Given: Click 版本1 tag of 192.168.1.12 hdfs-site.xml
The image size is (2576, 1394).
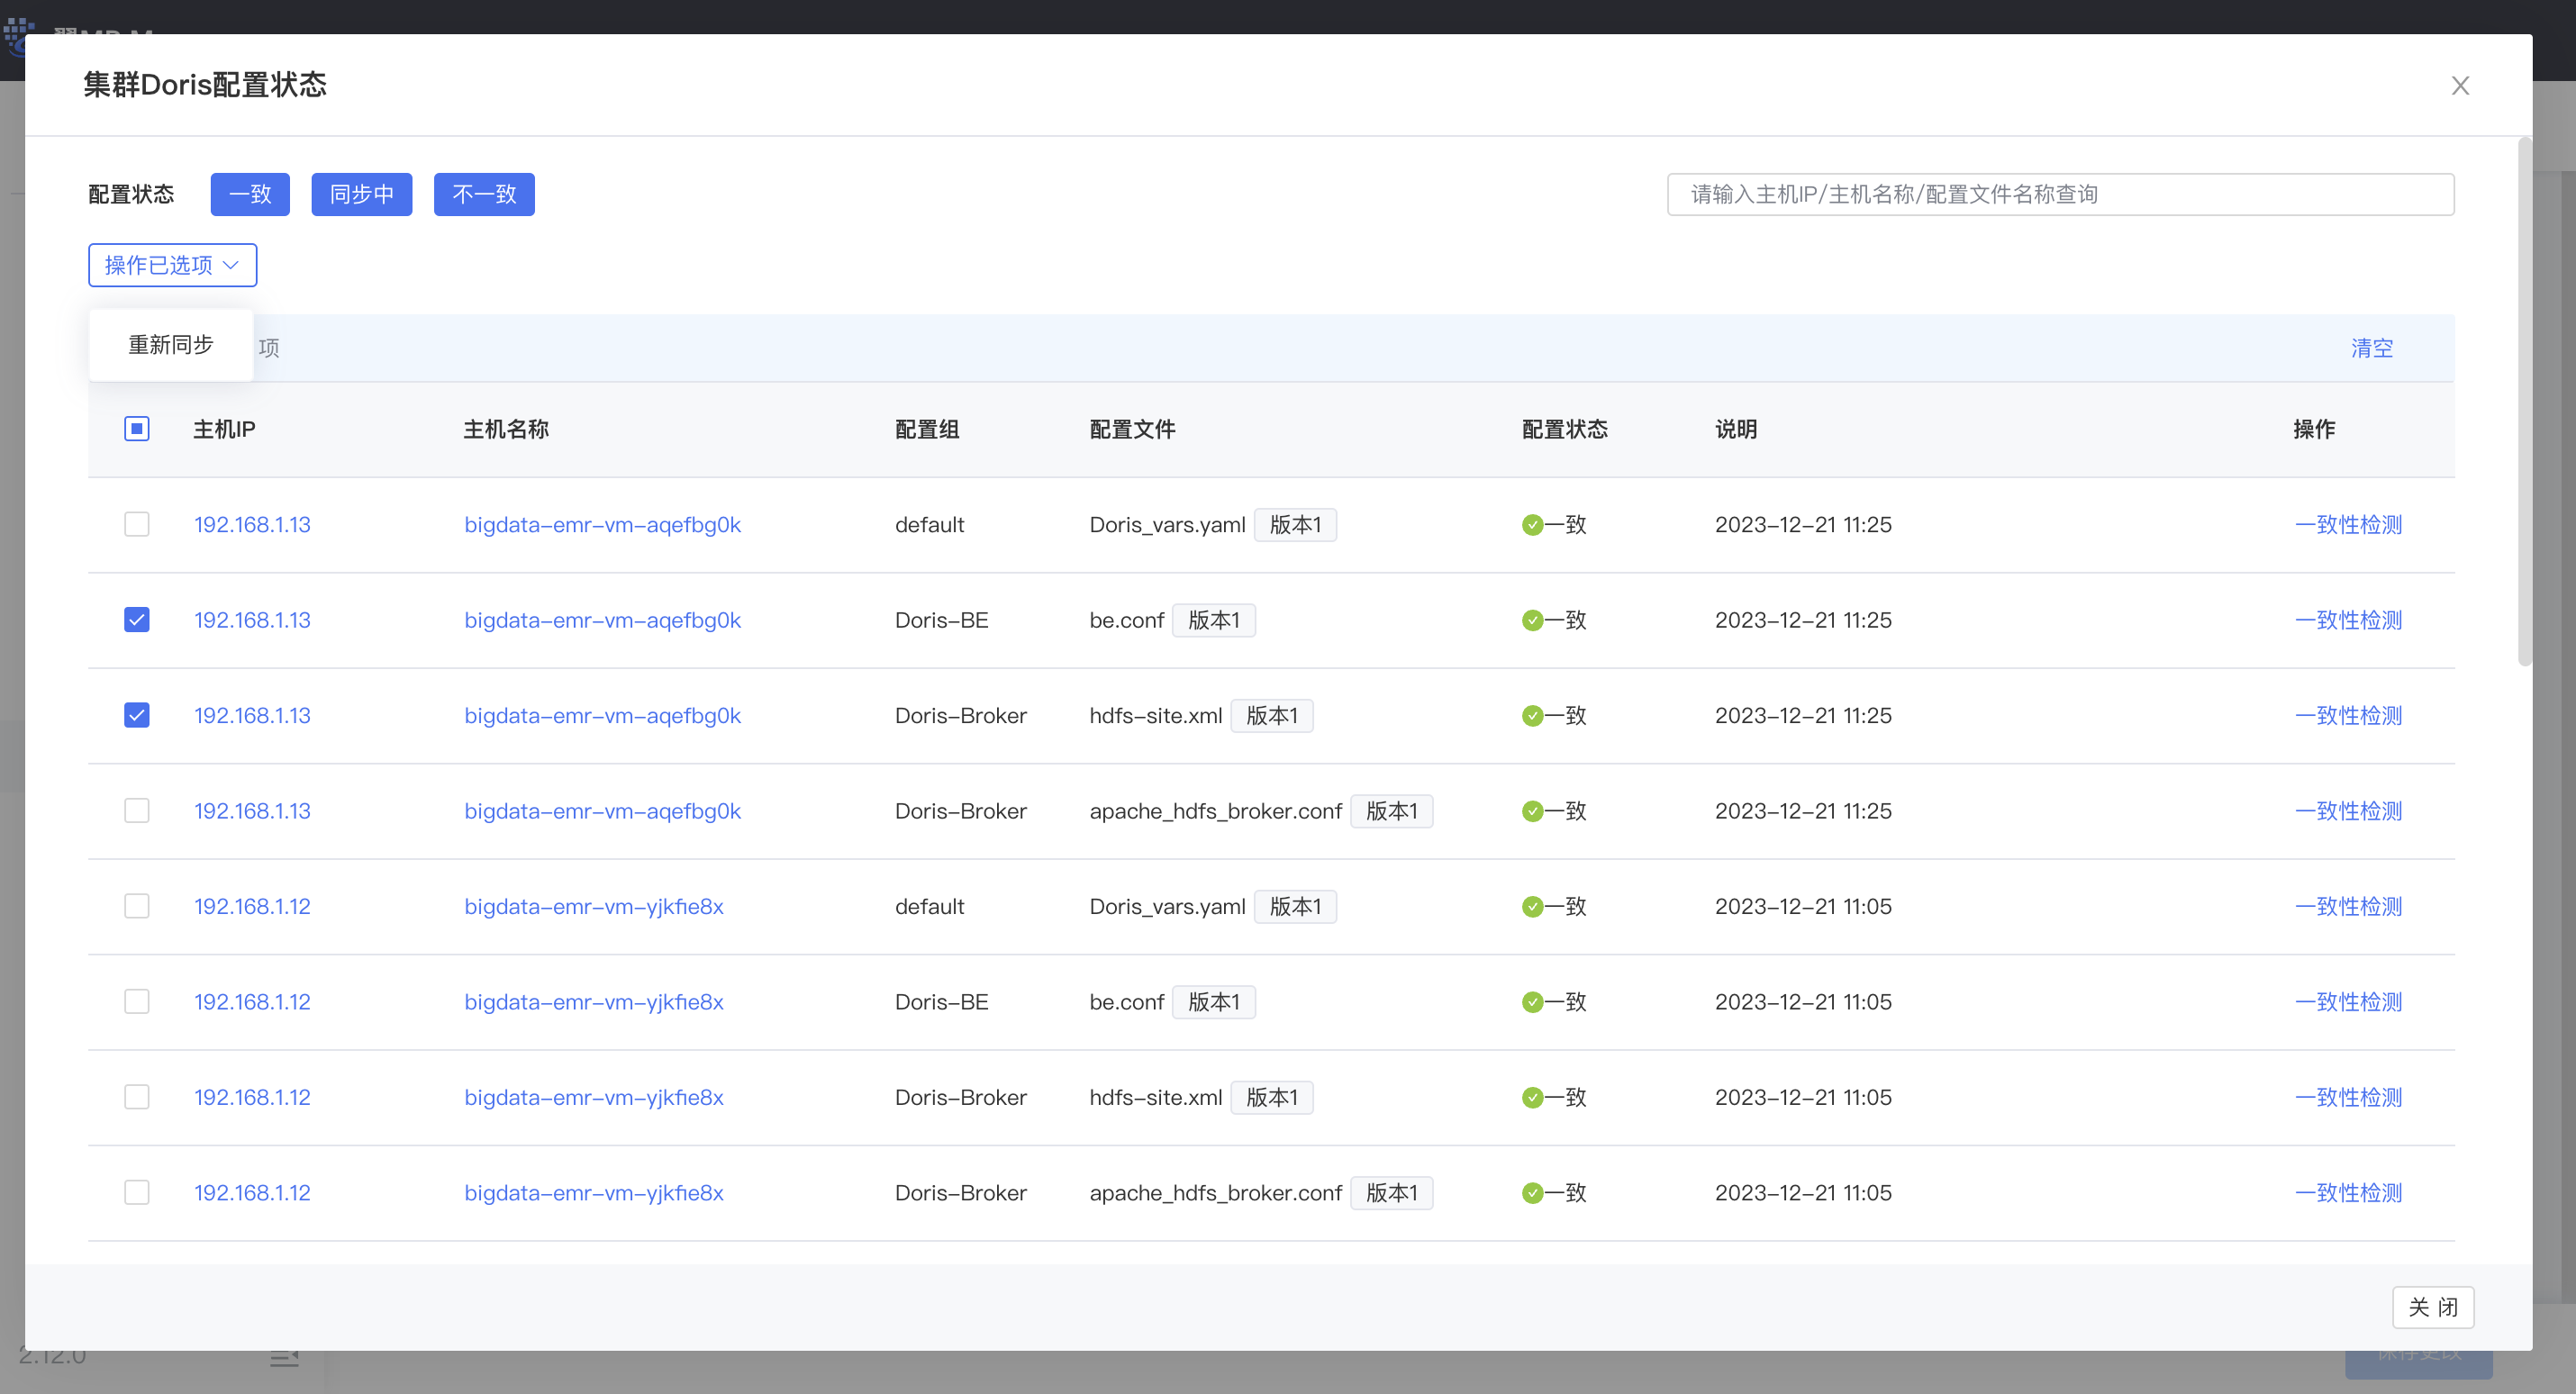Looking at the screenshot, I should click(x=1272, y=1098).
